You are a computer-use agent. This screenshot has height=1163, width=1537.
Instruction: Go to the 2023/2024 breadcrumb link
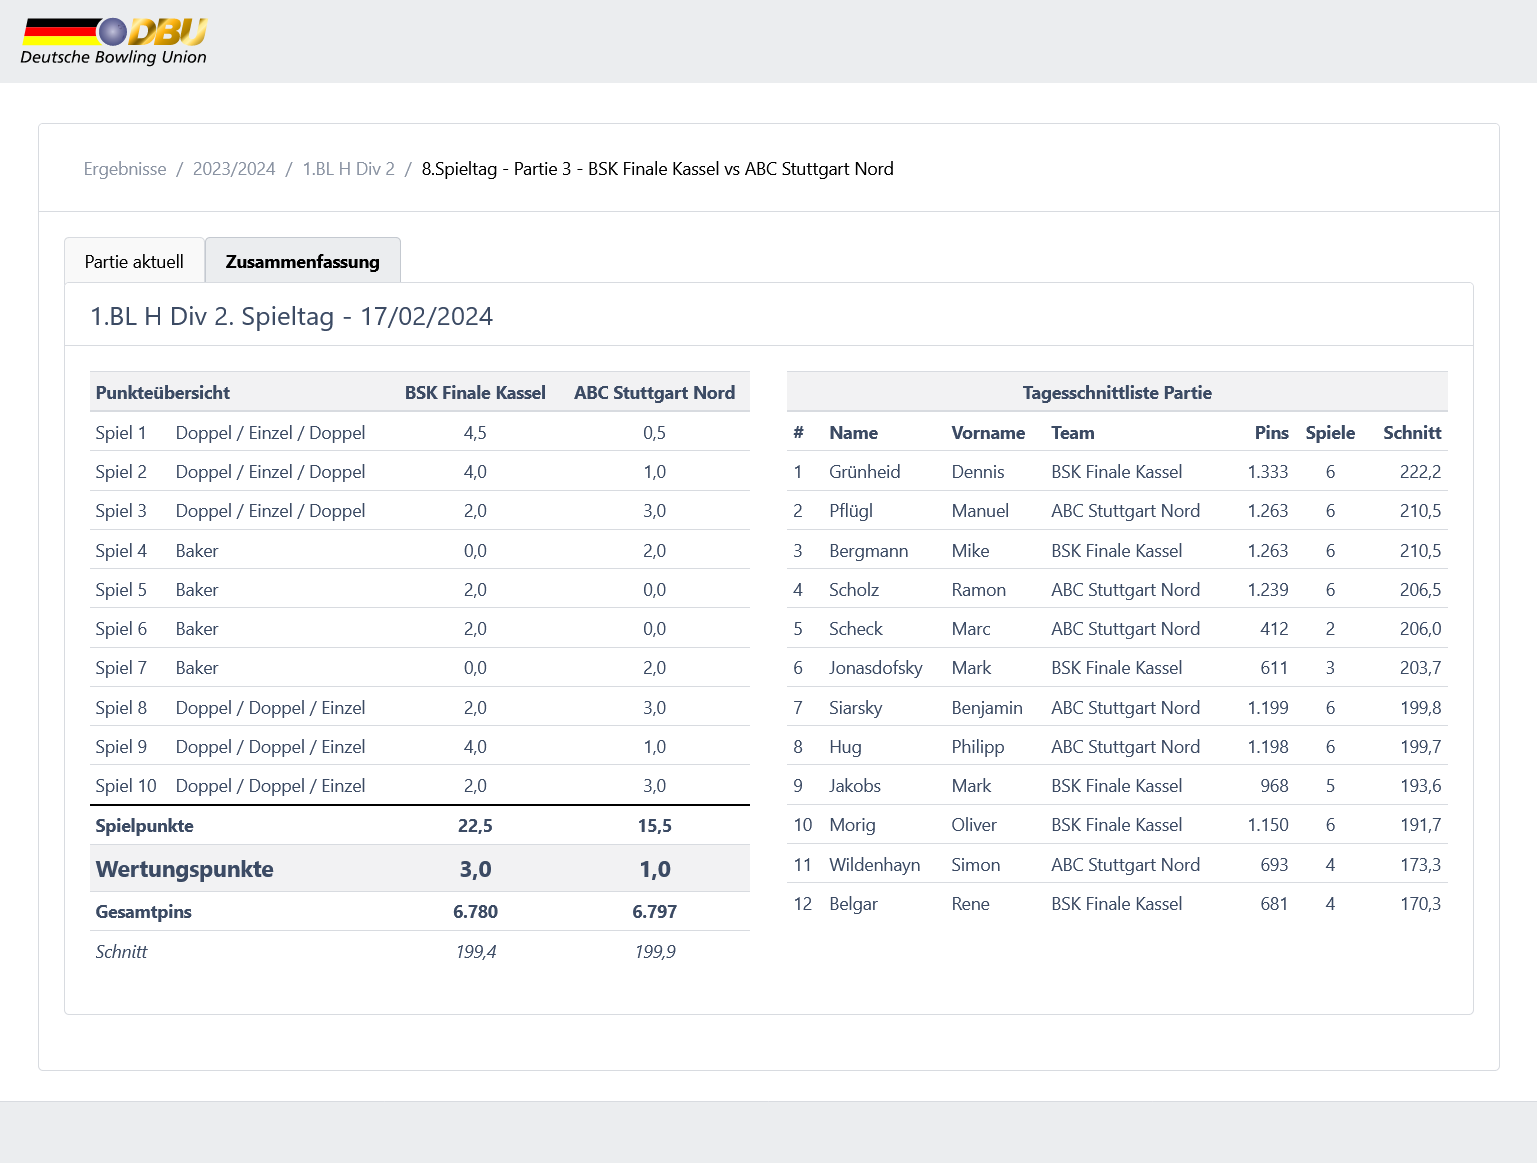point(234,169)
